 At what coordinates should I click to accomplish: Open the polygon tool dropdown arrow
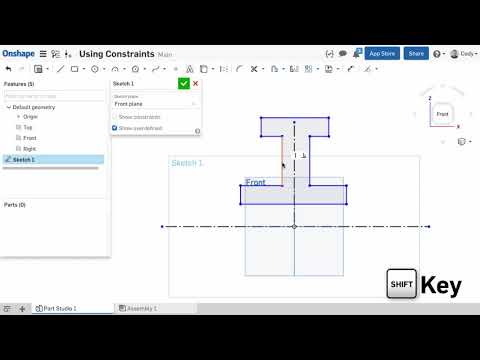click(x=145, y=69)
